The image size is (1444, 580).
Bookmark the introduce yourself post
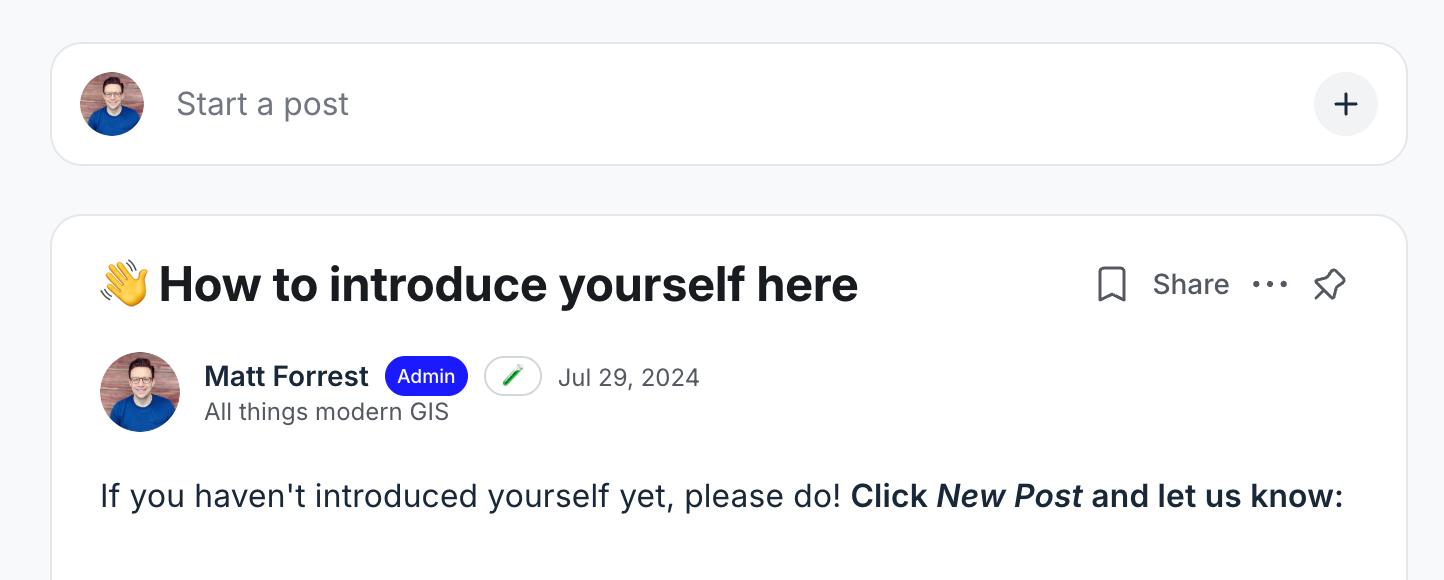(1112, 285)
